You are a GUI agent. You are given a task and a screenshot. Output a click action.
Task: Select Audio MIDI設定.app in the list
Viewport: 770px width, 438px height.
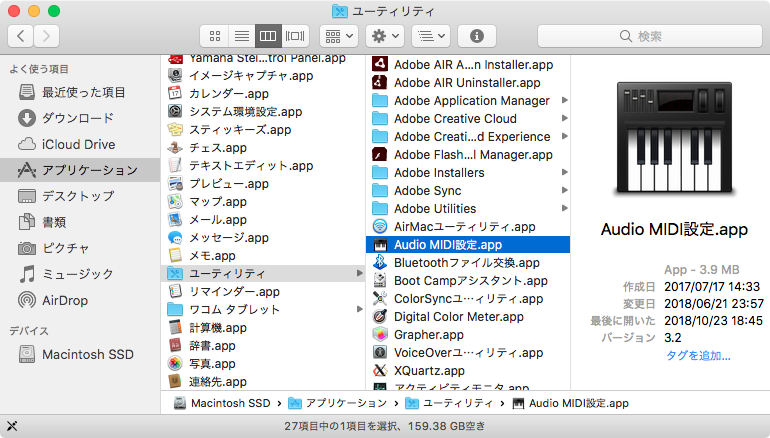[x=468, y=245]
